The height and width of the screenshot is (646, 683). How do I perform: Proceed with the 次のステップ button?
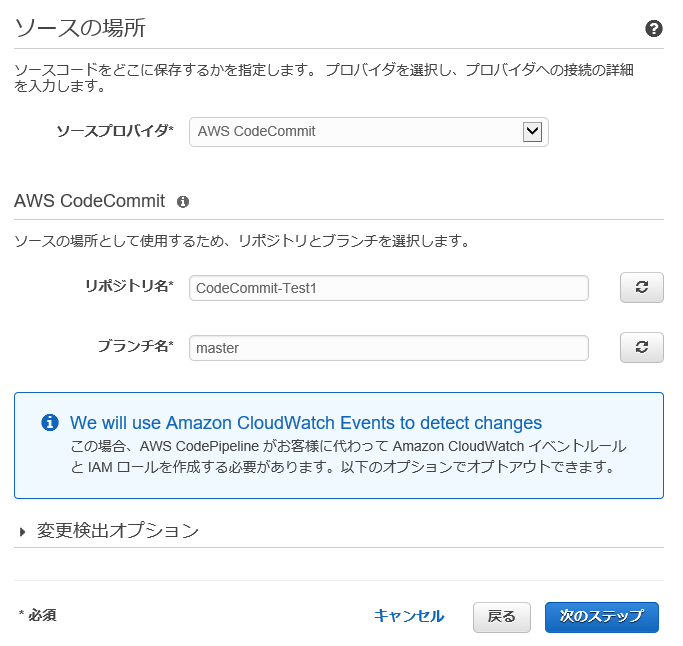pyautogui.click(x=602, y=617)
